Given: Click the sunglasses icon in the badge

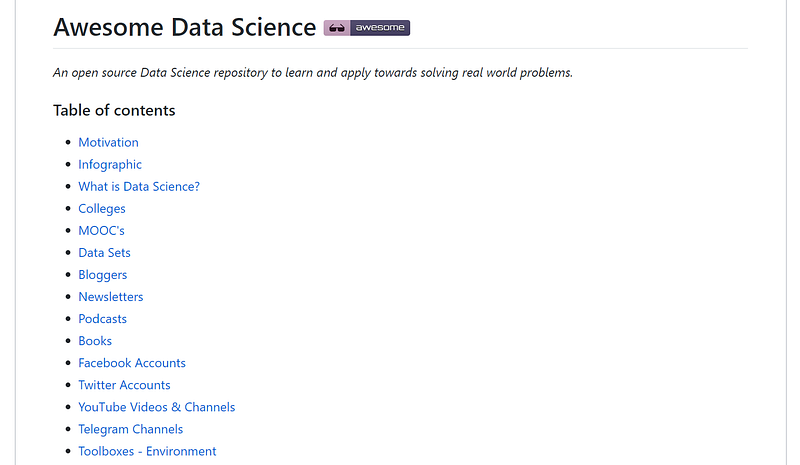Looking at the screenshot, I should click(336, 28).
